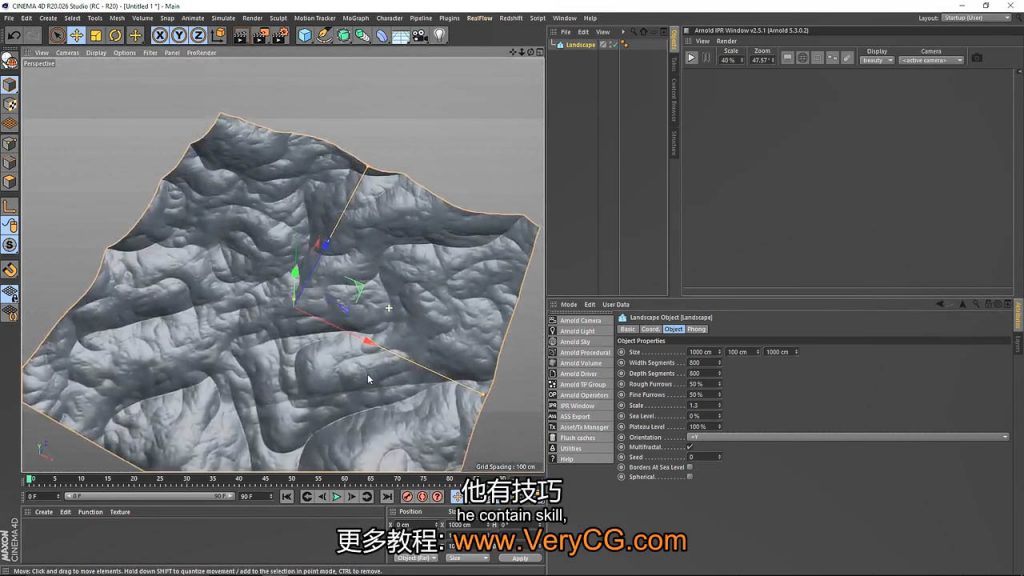Viewport: 1024px width, 576px height.
Task: Open the MoGraph menu
Action: point(356,18)
